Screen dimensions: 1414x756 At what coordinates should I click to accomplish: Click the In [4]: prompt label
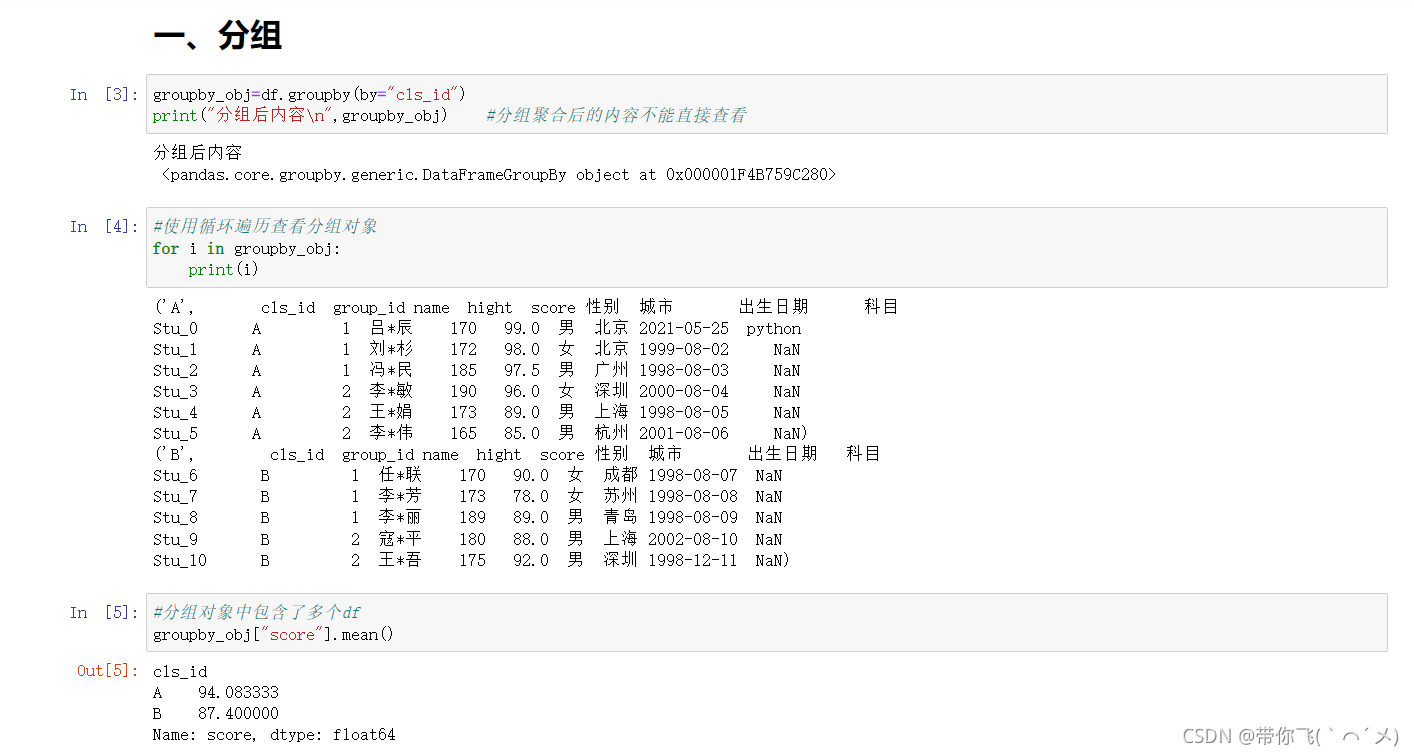coord(104,227)
